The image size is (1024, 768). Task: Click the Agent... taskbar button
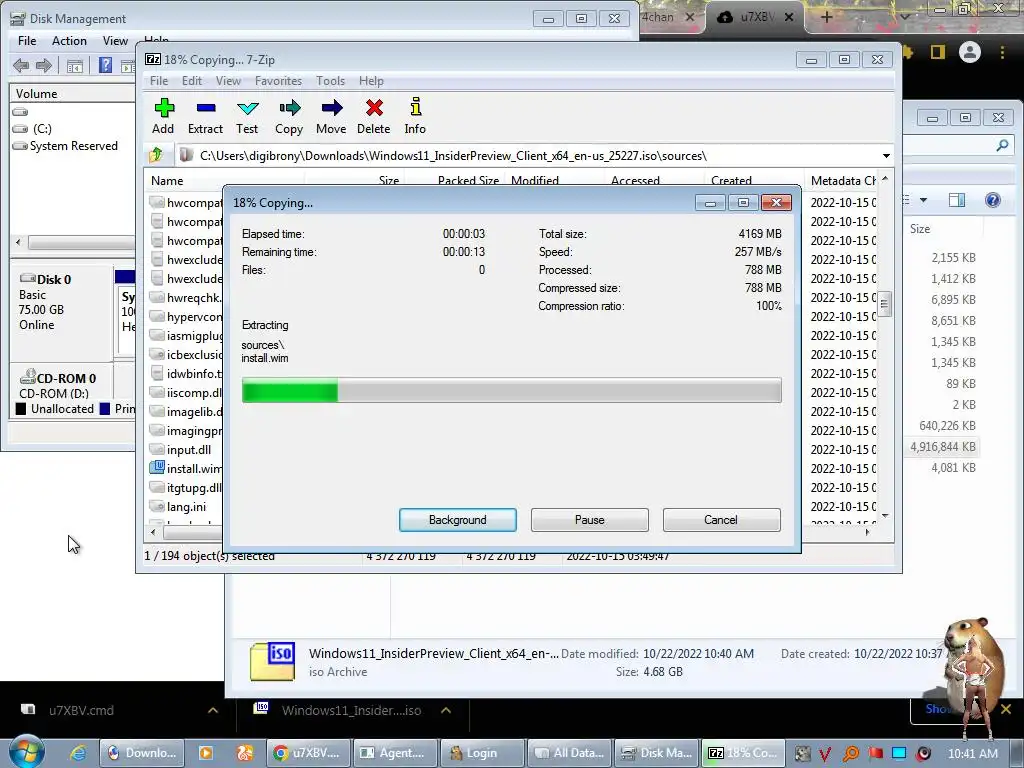tap(395, 753)
